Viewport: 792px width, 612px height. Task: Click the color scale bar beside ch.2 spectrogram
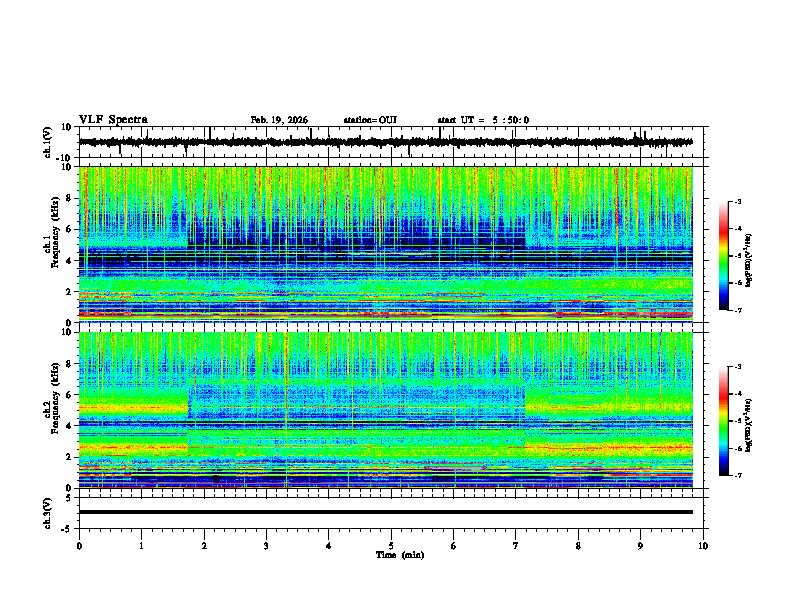[723, 421]
